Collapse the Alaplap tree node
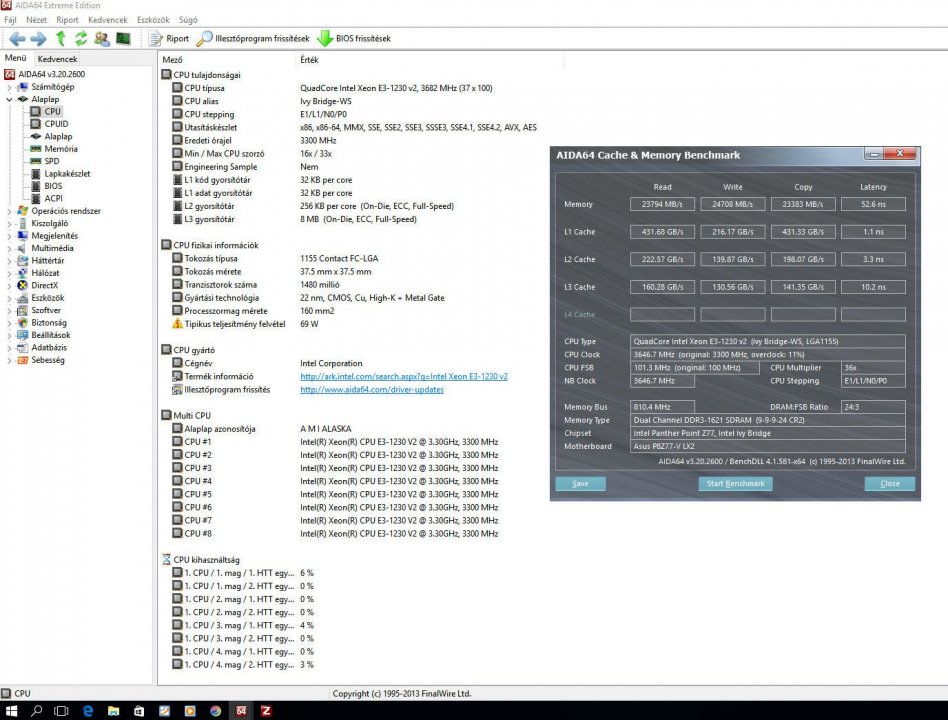Screen dimensions: 948x720 click(9, 99)
